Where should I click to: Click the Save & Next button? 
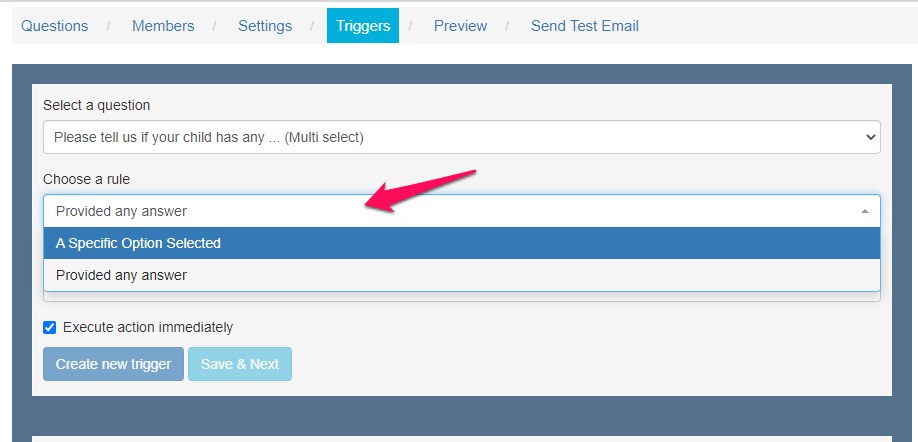pos(240,364)
